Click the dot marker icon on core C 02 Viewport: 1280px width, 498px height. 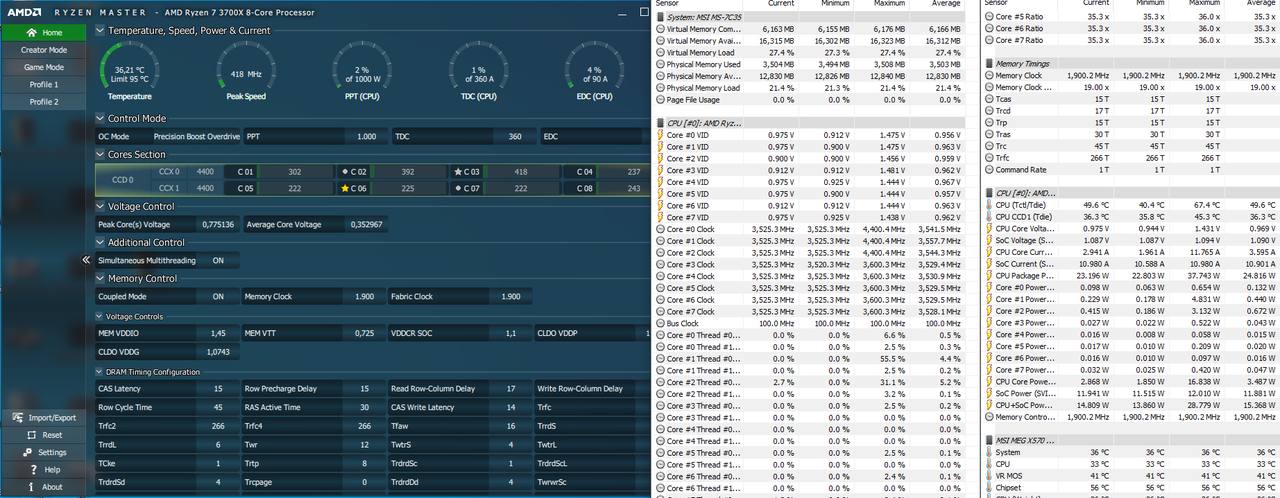[x=345, y=172]
